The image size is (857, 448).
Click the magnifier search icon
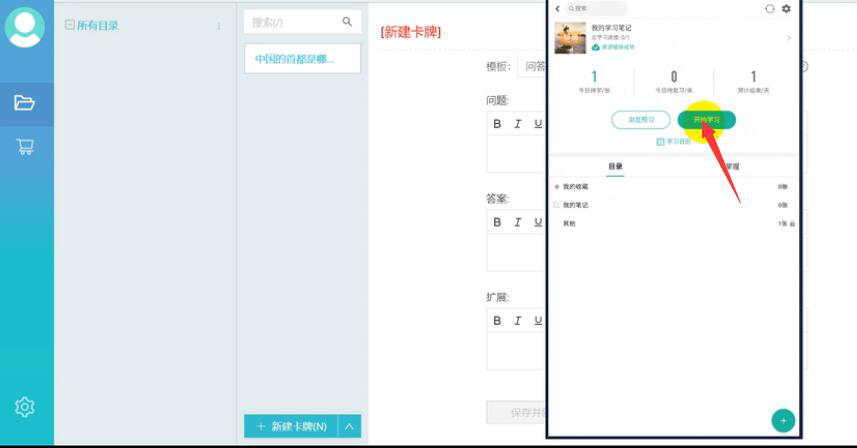coord(347,22)
